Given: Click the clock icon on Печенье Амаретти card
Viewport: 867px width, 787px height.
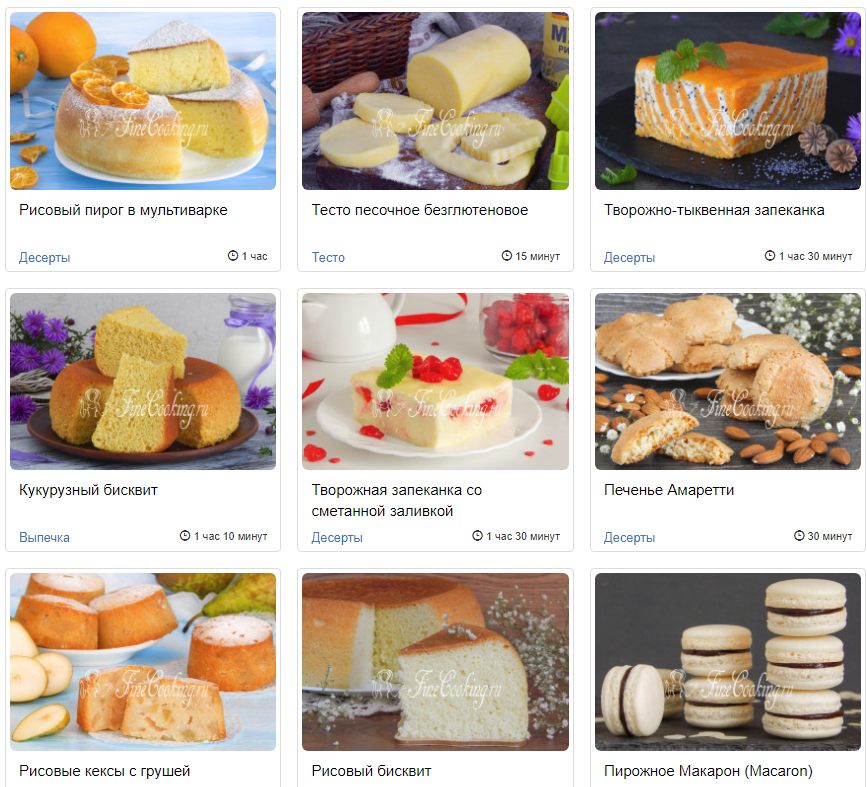Looking at the screenshot, I should click(x=799, y=535).
